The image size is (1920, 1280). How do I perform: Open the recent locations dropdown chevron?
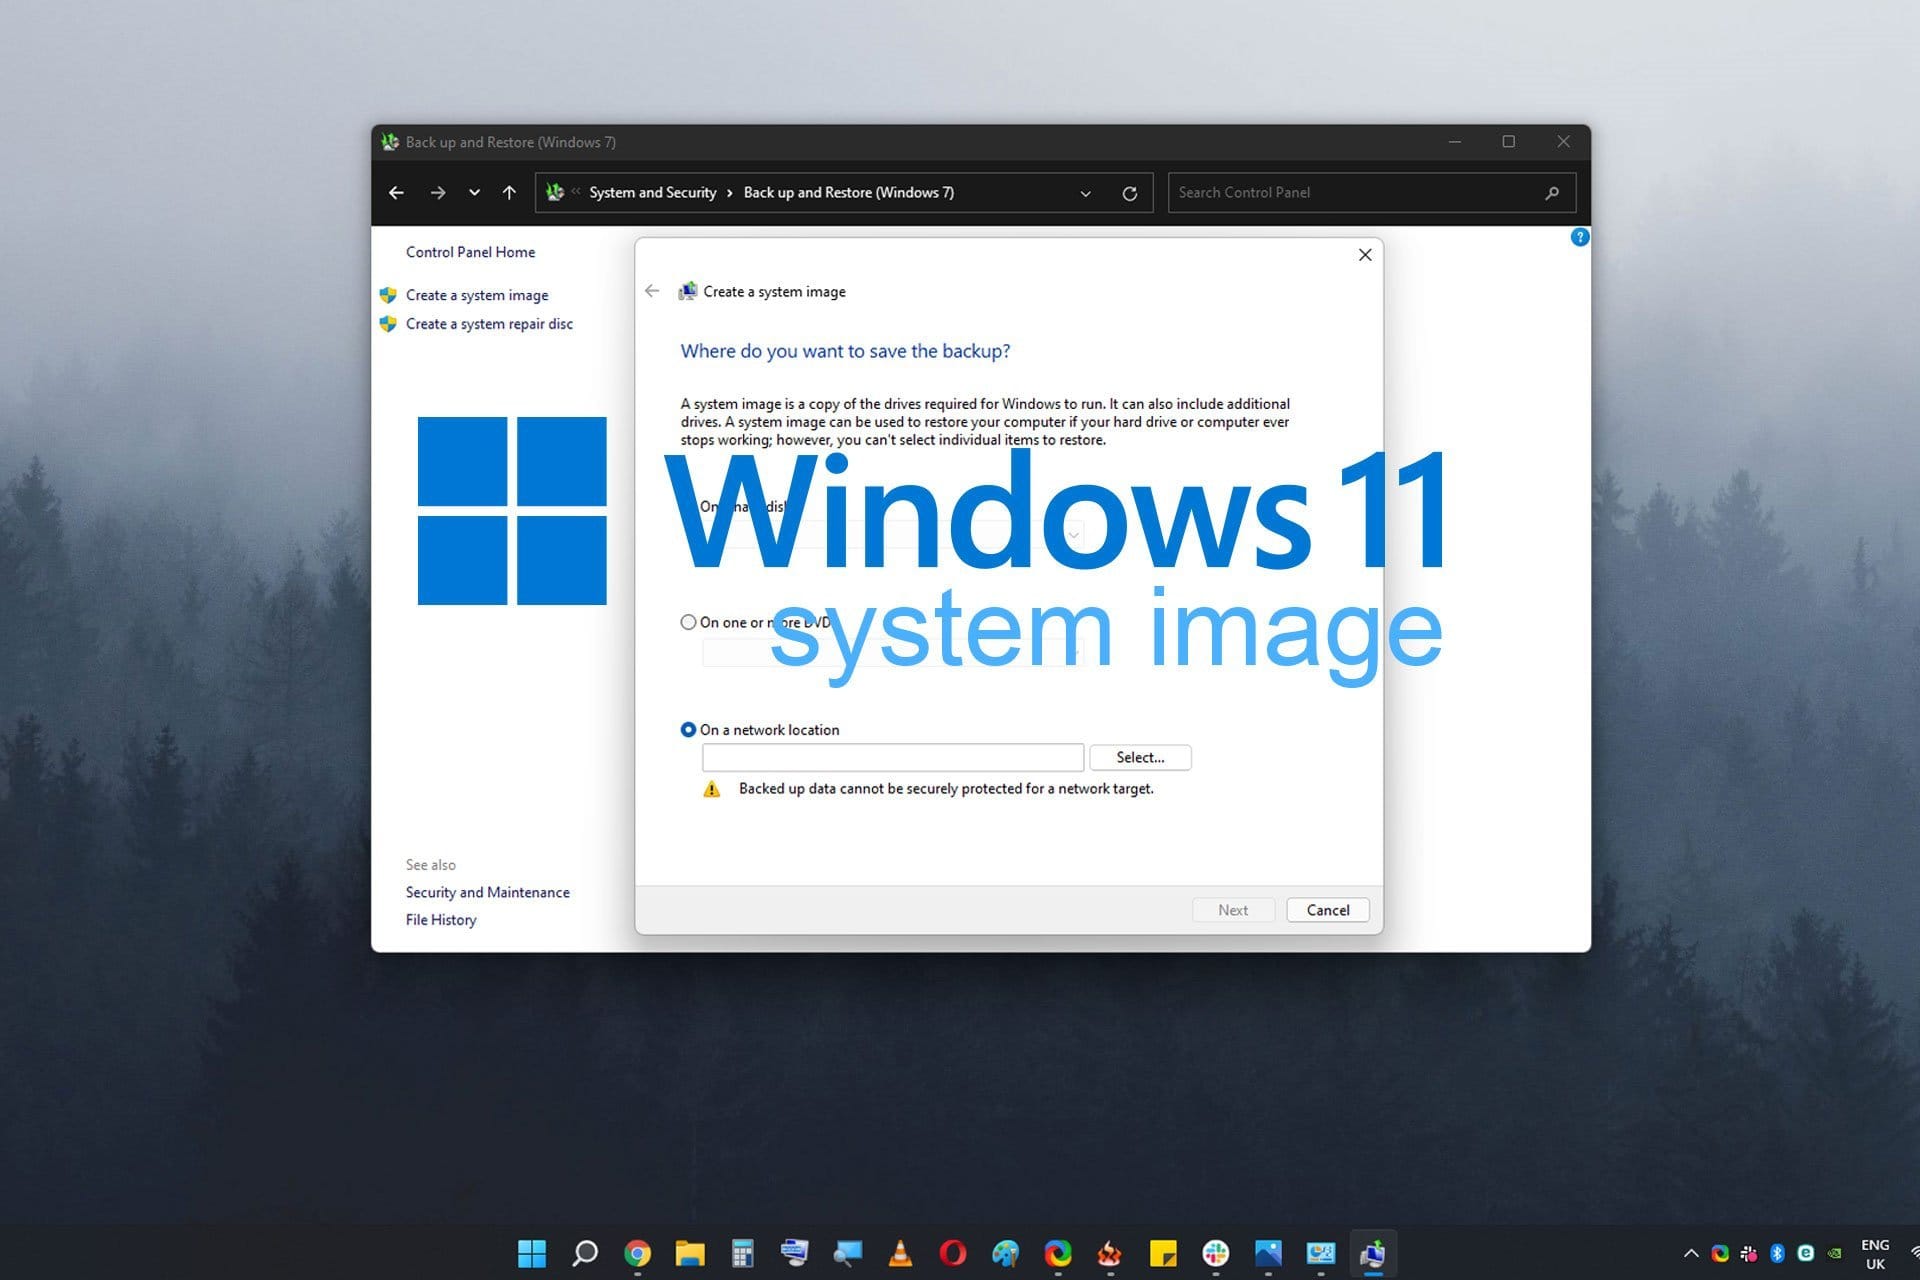474,193
